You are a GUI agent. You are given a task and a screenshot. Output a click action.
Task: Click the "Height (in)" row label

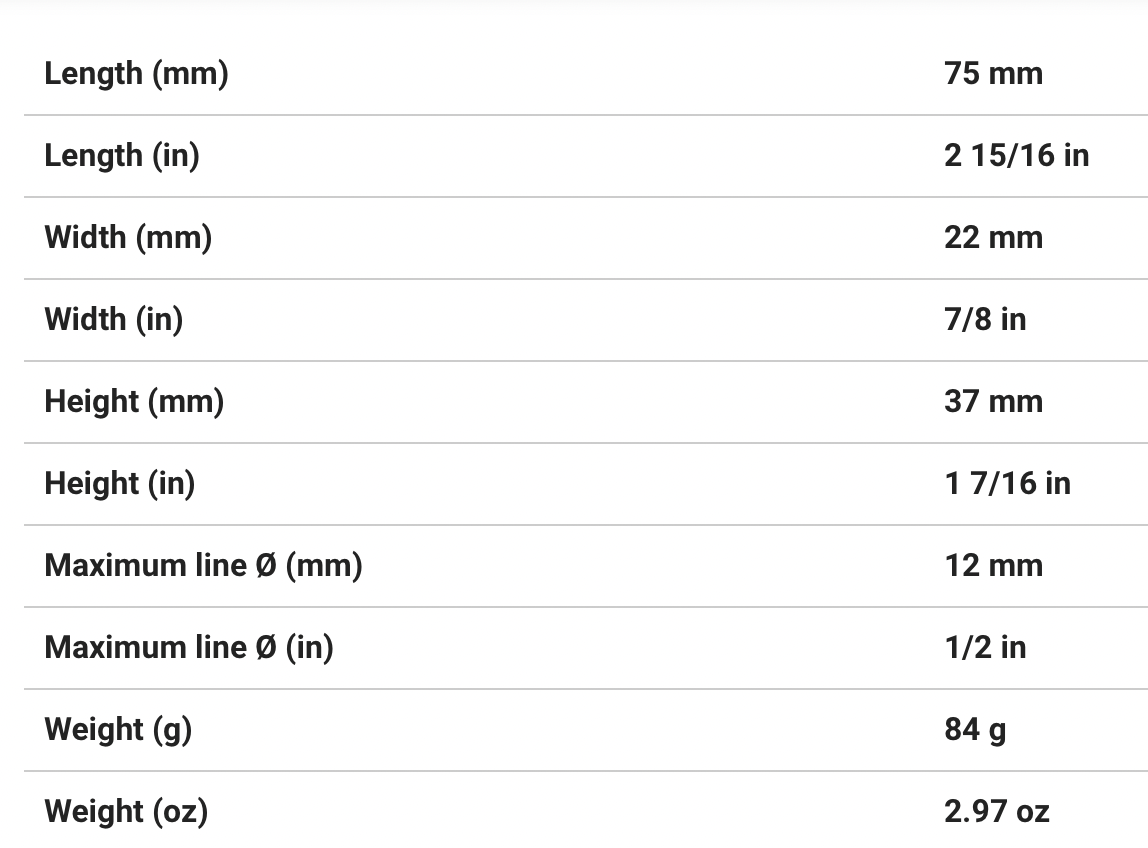(x=120, y=484)
